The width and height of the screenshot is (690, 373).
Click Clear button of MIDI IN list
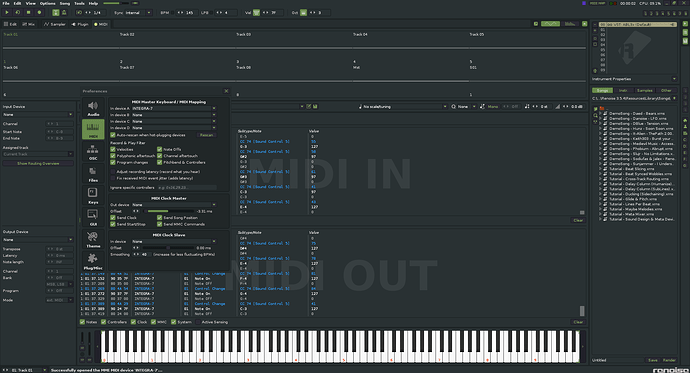point(578,220)
